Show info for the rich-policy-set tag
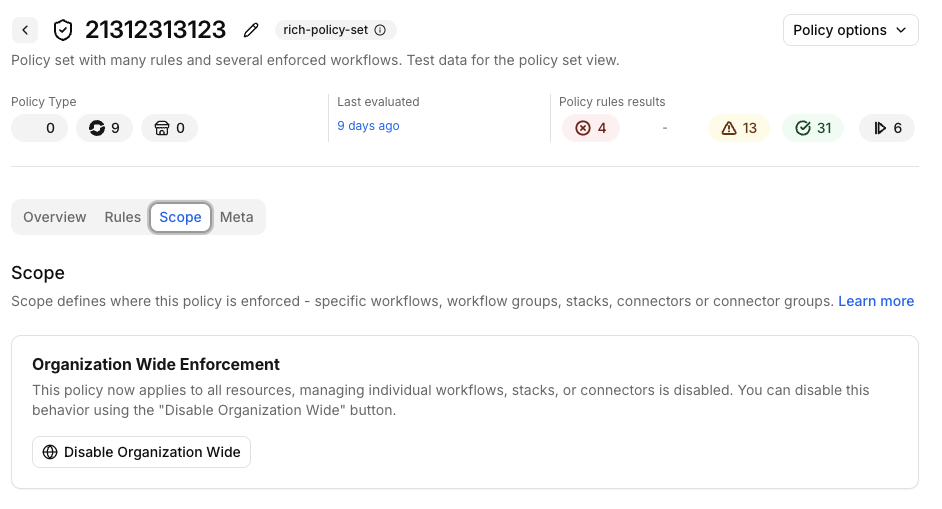Viewport: 942px width, 509px height. 380,30
